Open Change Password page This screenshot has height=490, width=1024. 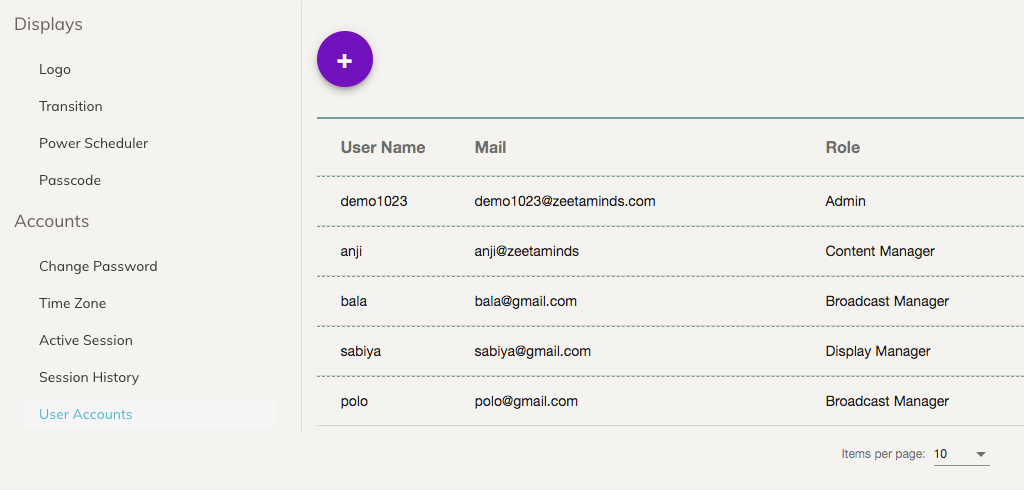click(98, 267)
